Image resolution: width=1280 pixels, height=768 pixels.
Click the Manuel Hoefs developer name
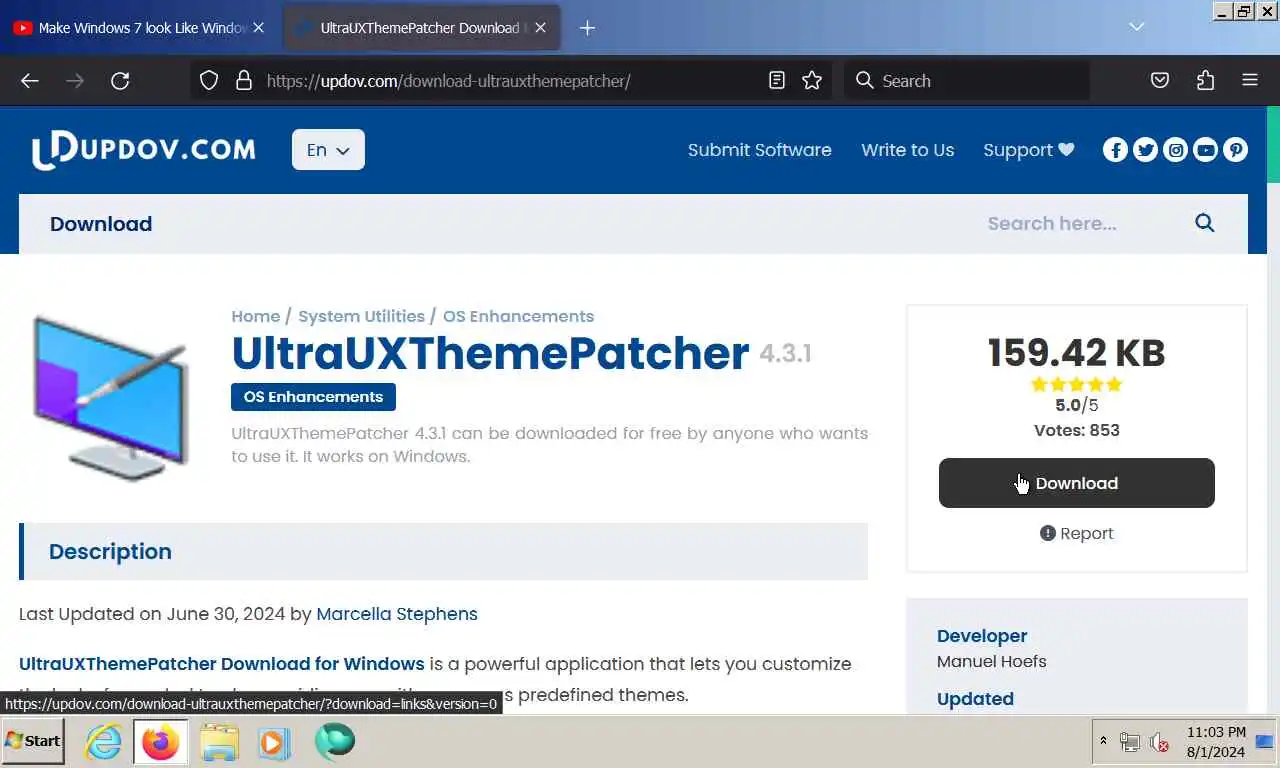[x=991, y=661]
